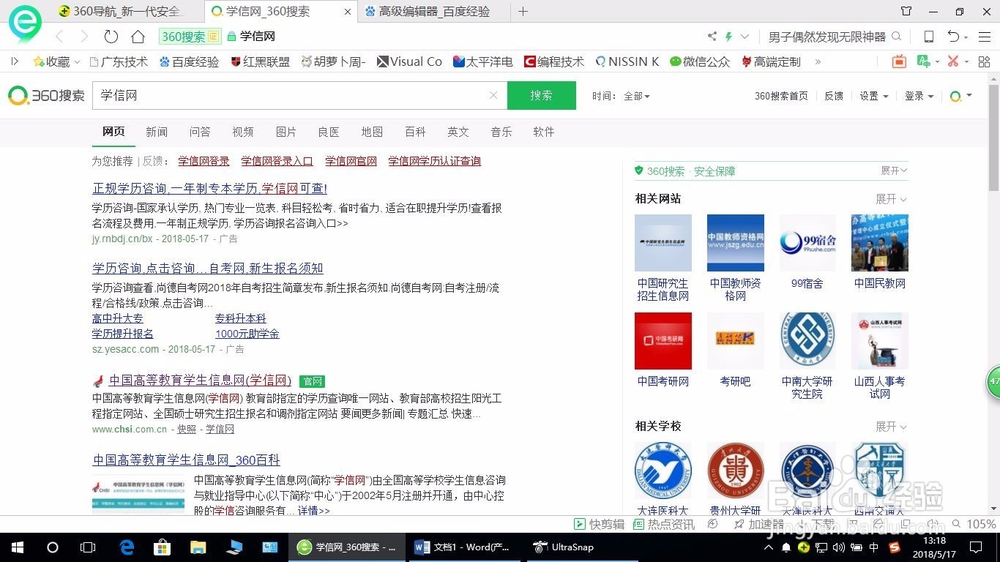Open the 微信公众 bookmark
The width and height of the screenshot is (1000, 562).
pos(700,62)
